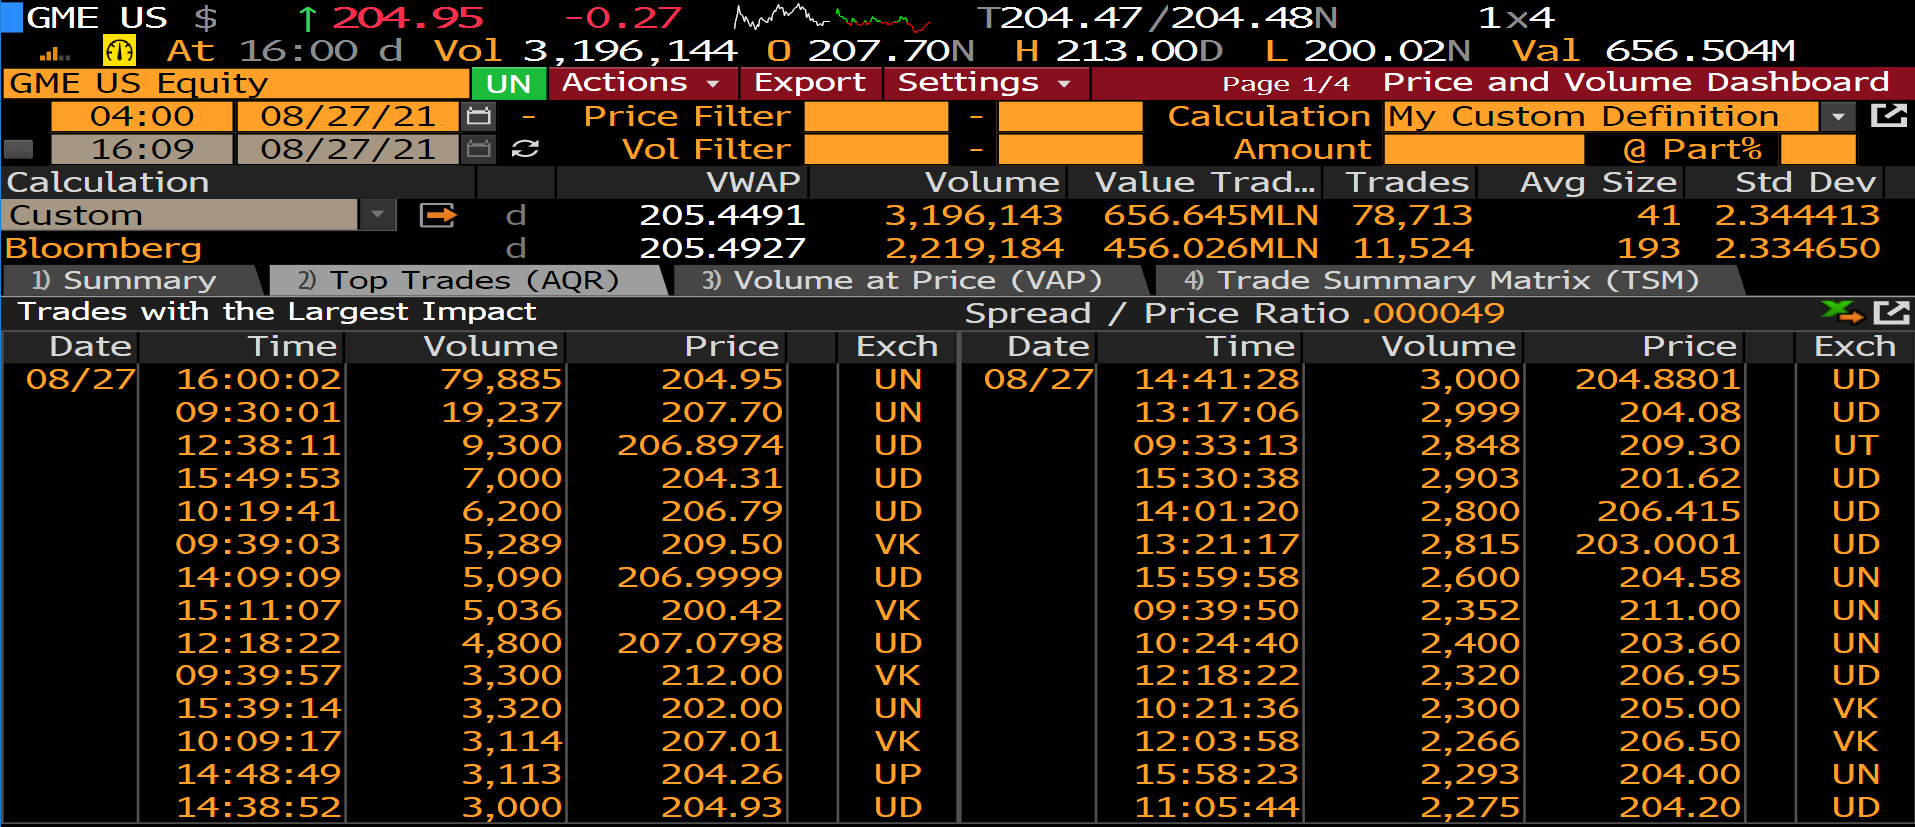This screenshot has width=1915, height=827.
Task: Click the Amount input field
Action: click(x=1484, y=149)
